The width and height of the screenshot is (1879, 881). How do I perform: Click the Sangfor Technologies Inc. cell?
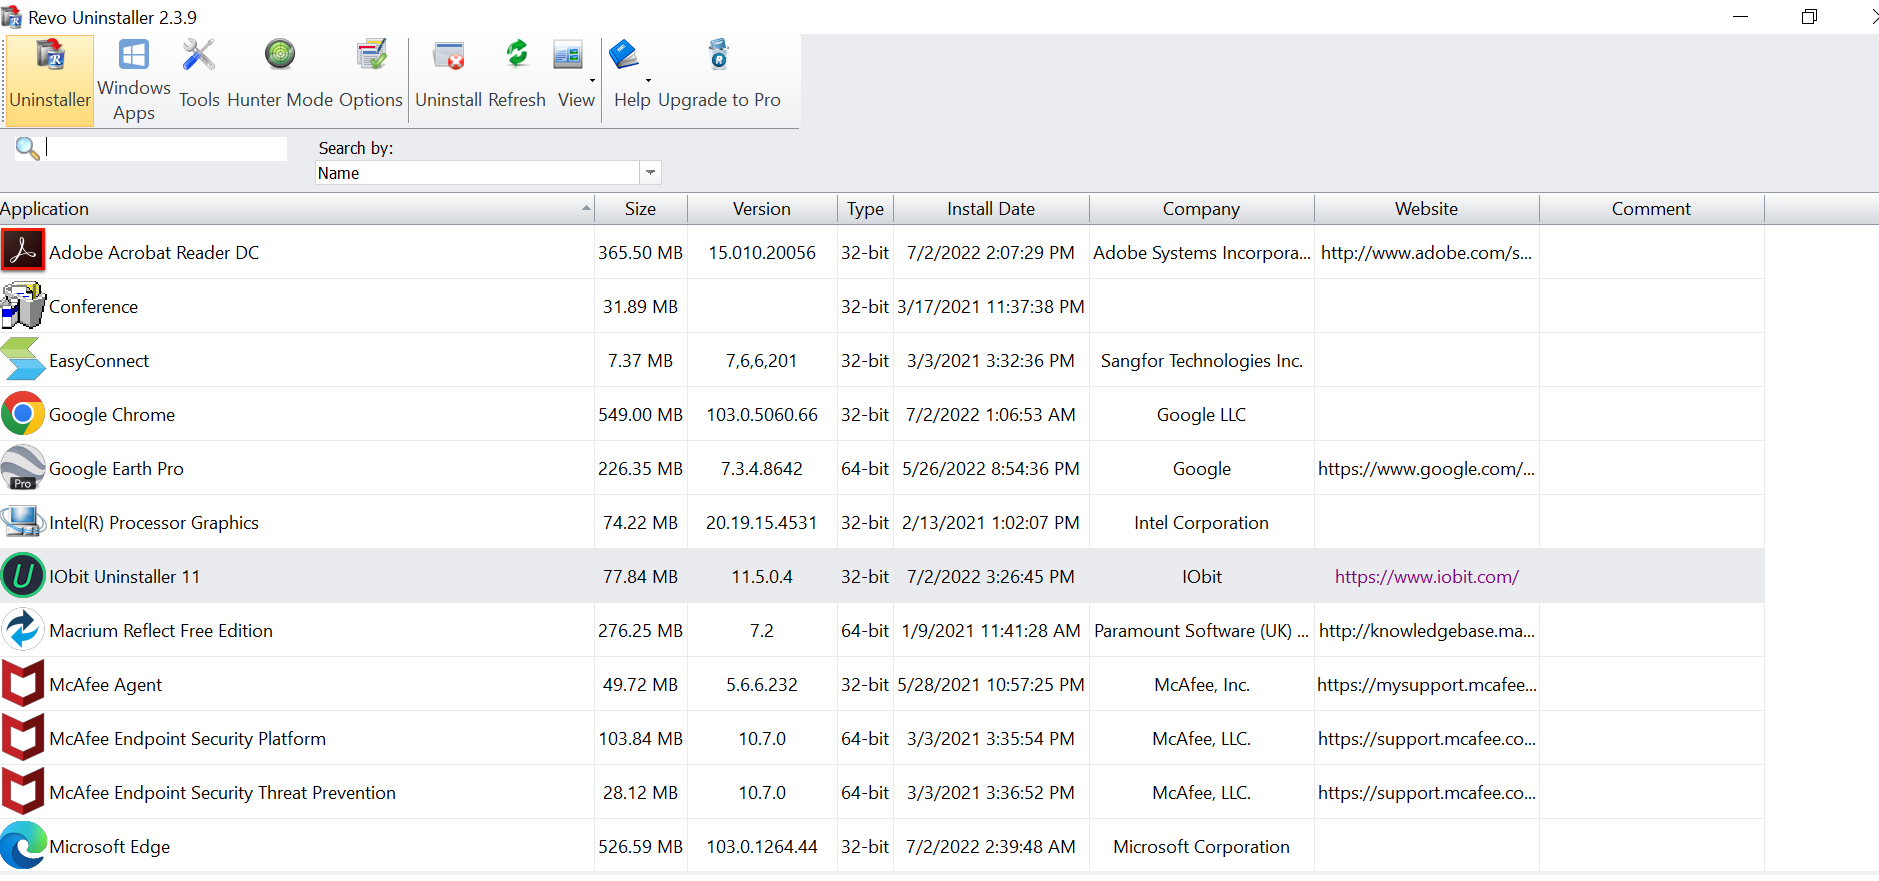point(1202,361)
